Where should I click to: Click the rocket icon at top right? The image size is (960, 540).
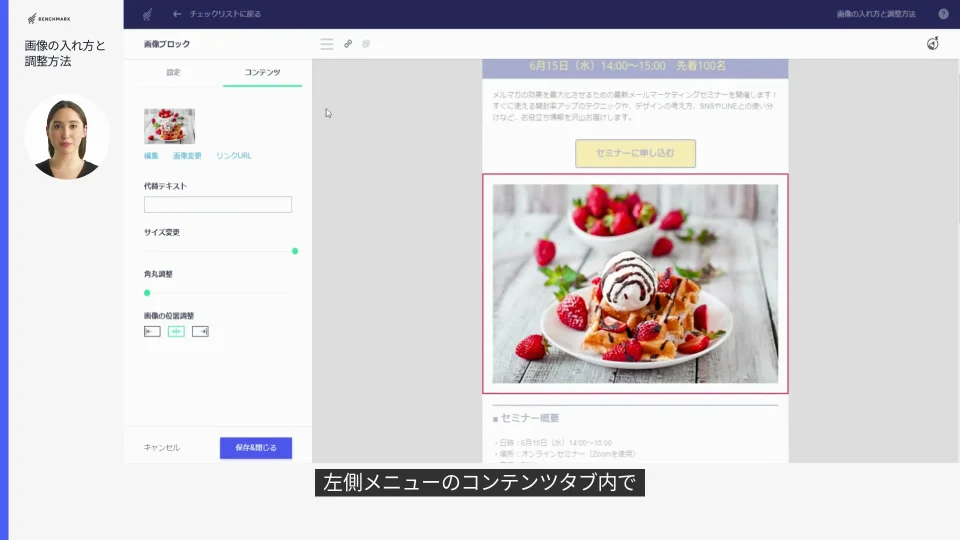click(932, 43)
